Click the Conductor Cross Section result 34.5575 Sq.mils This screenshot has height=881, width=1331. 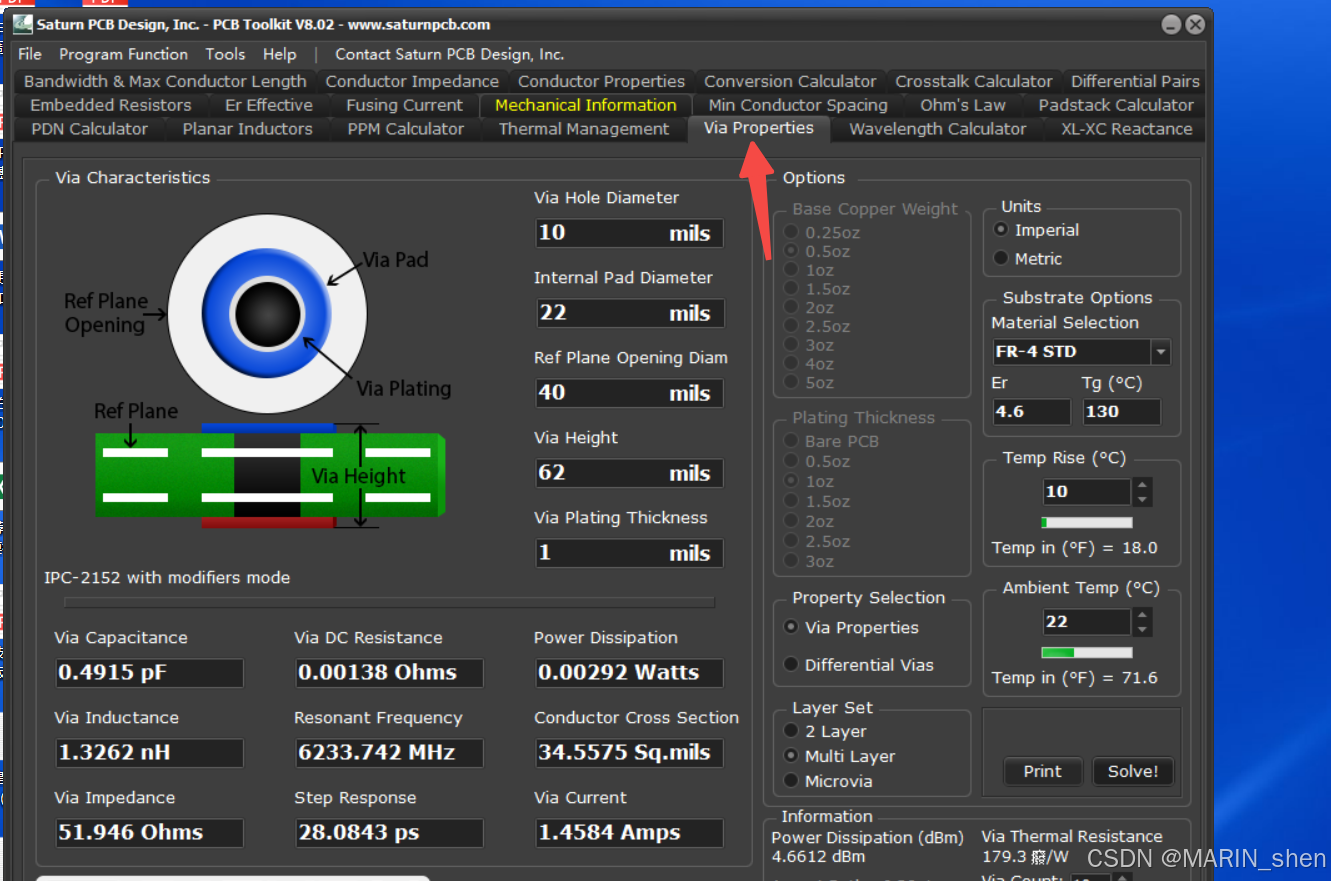[x=629, y=753]
